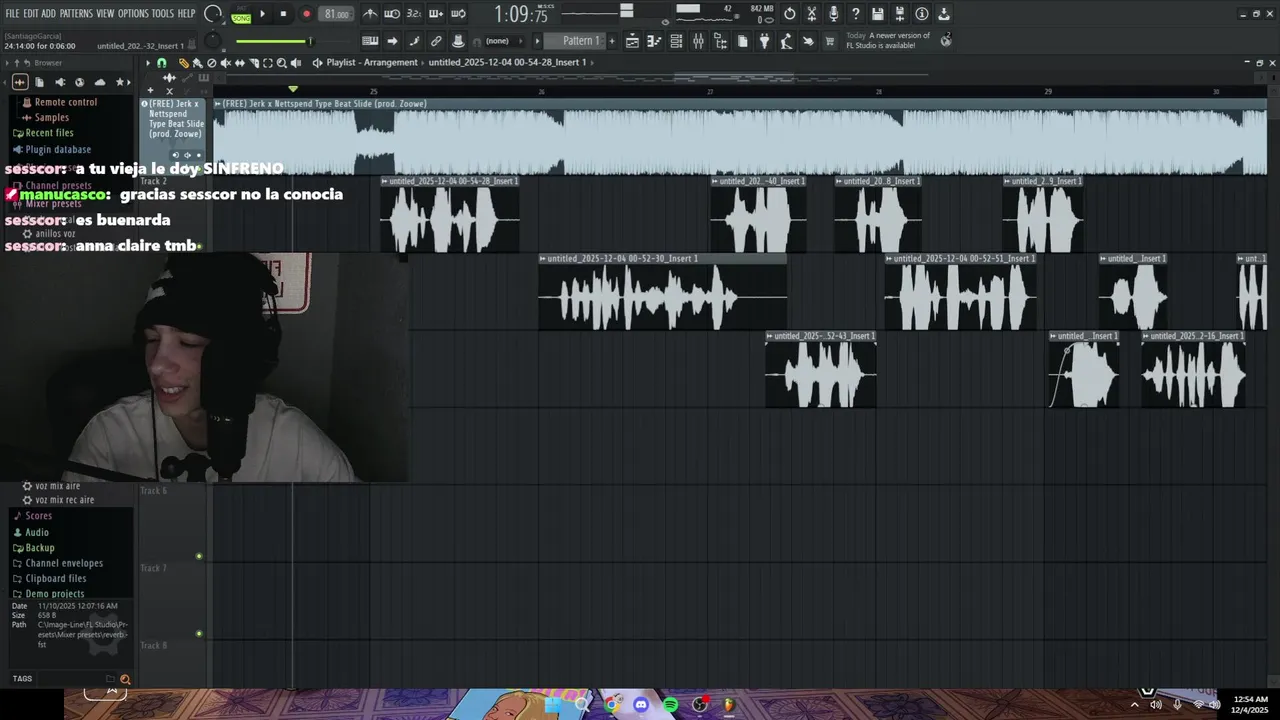
Task: Open the FILE menu
Action: click(12, 14)
